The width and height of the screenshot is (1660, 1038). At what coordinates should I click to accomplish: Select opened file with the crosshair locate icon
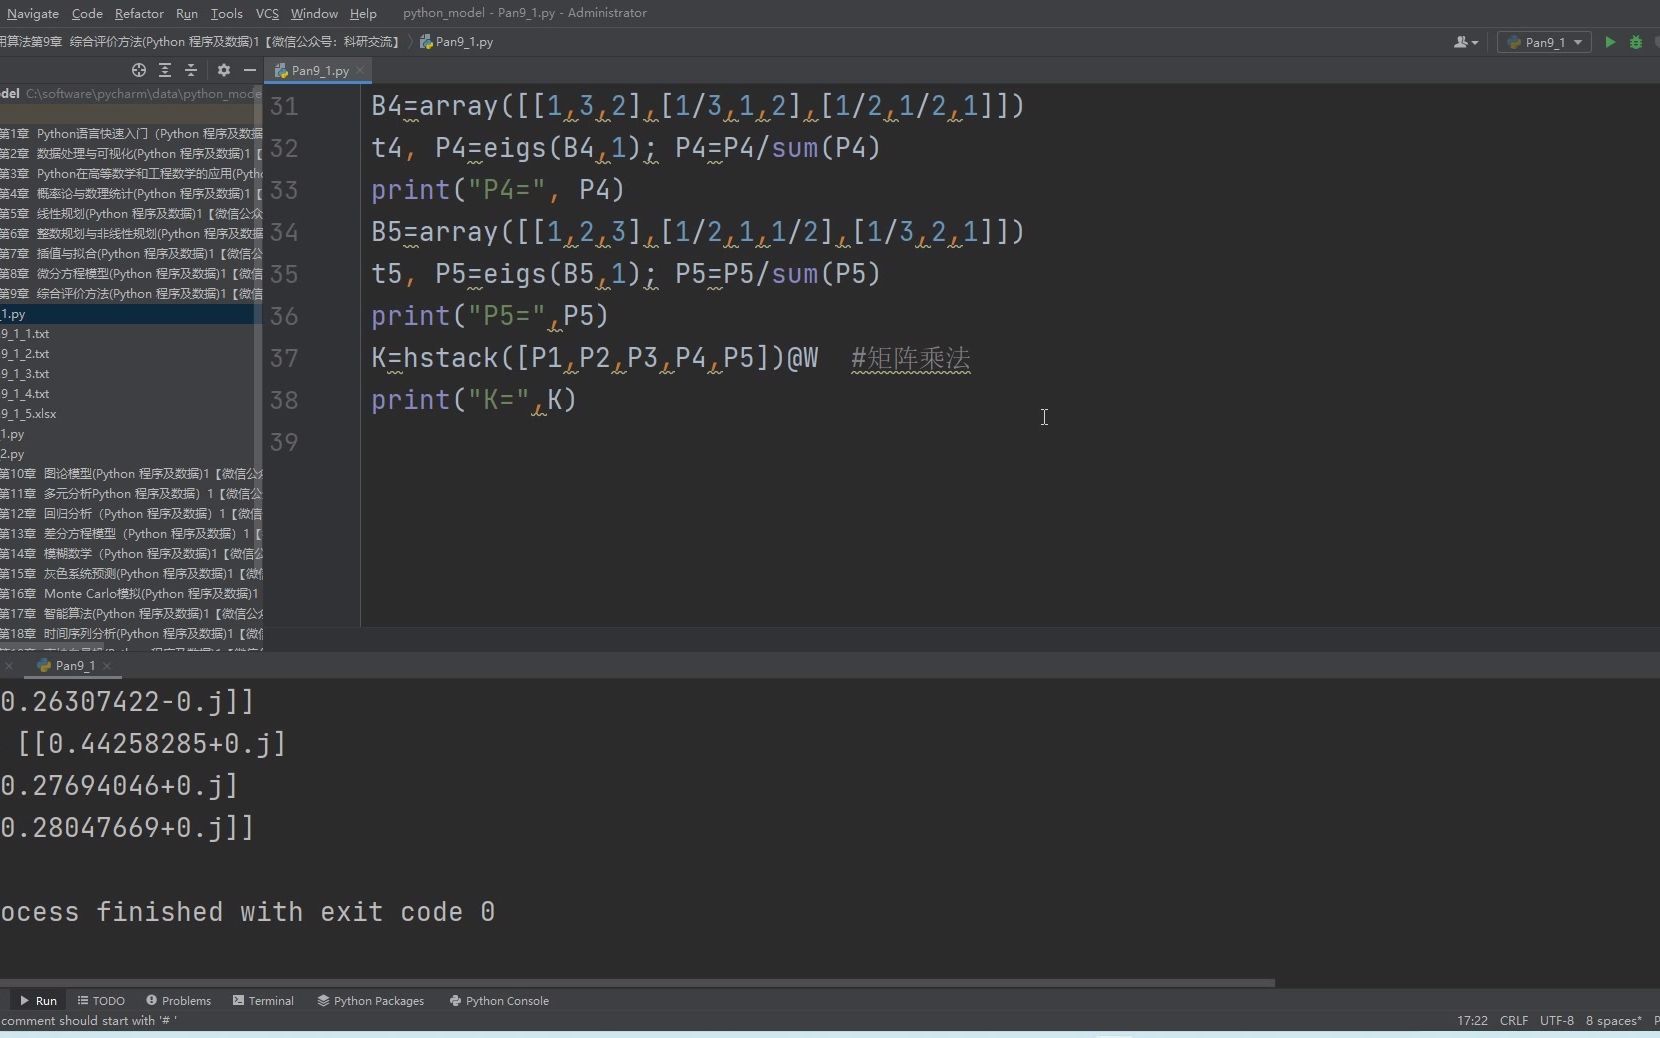coord(137,70)
